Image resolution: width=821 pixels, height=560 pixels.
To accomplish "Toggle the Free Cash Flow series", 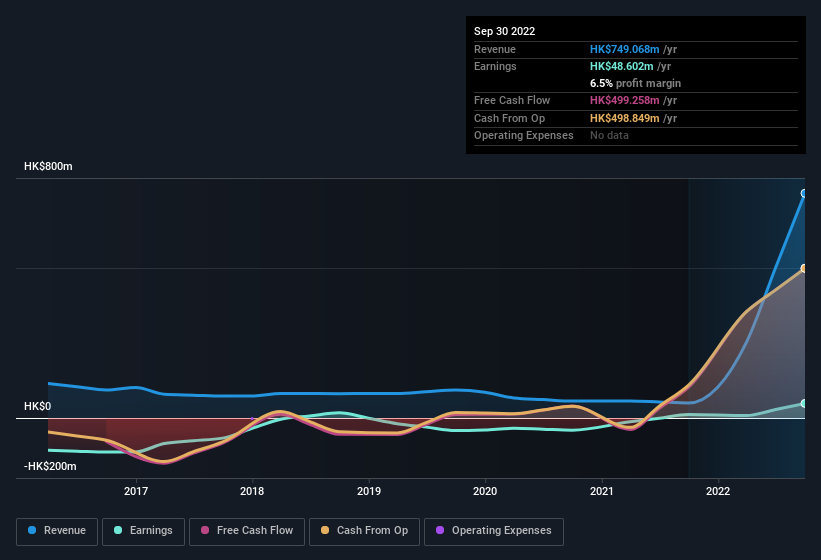I will click(247, 531).
